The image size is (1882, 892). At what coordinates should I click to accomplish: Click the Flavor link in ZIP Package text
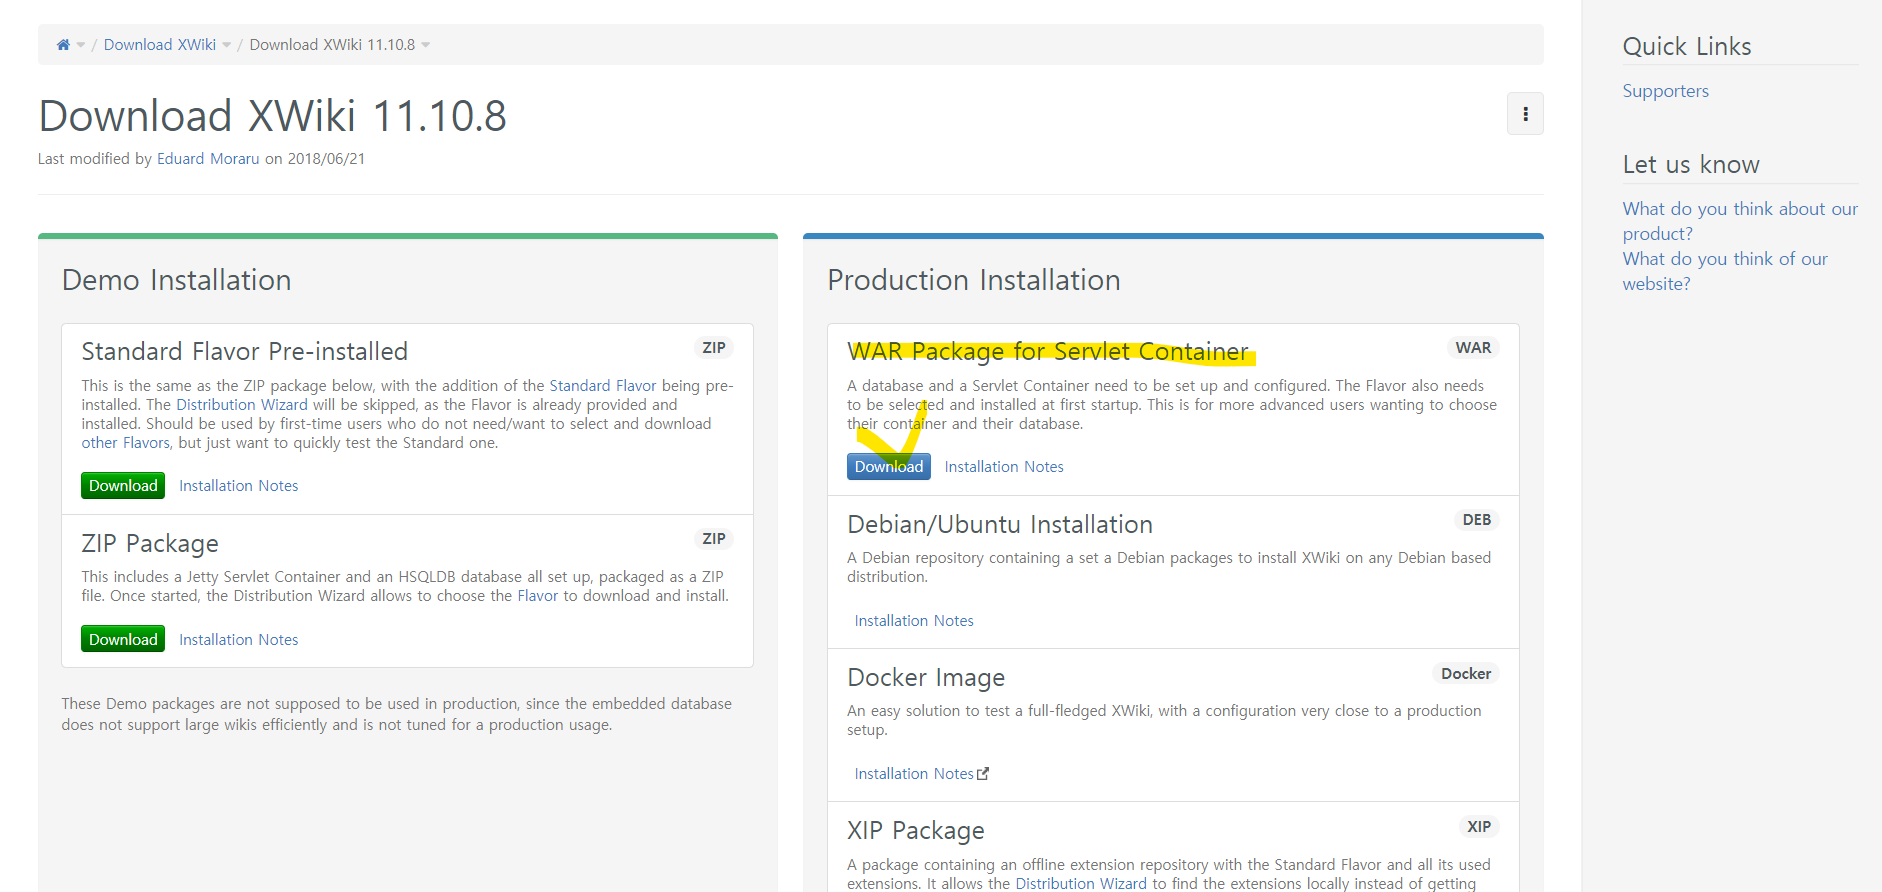tap(538, 596)
